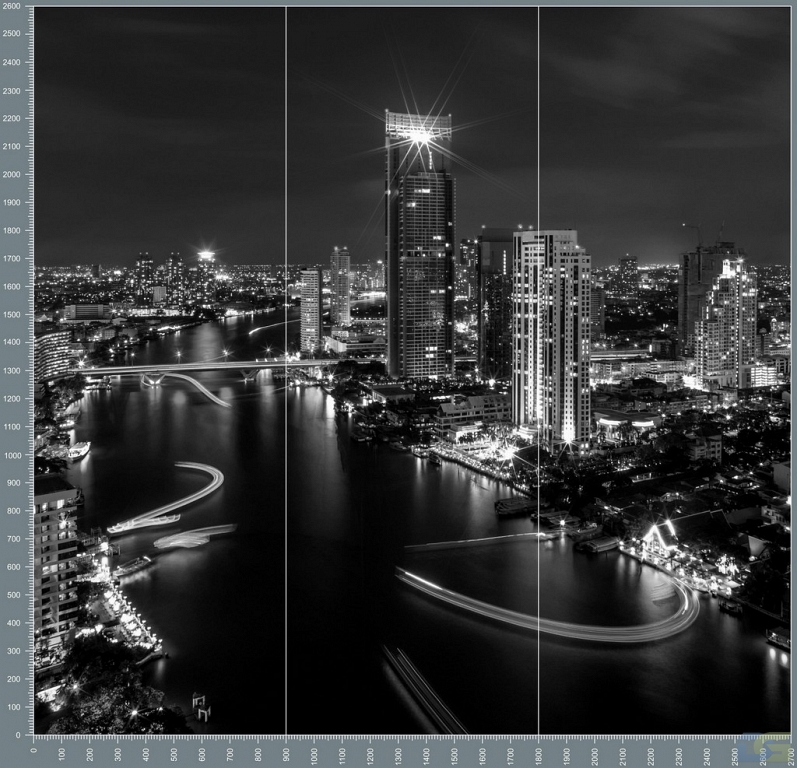
Task: Click the 1400 label on the horizontal ruler
Action: pos(426,750)
